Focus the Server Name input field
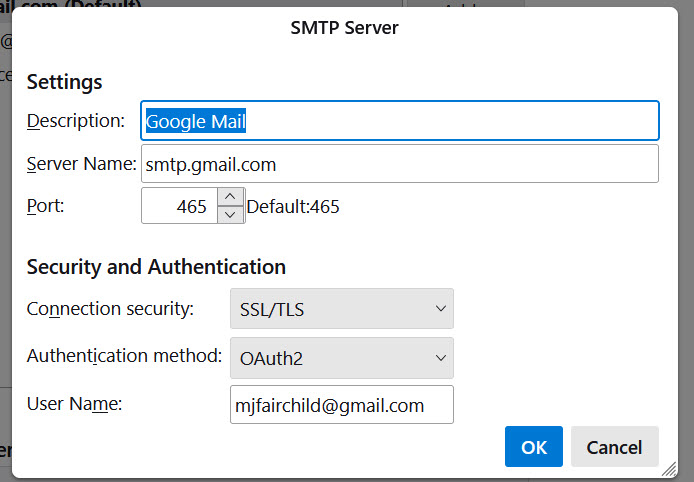Image resolution: width=694 pixels, height=482 pixels. coord(400,164)
